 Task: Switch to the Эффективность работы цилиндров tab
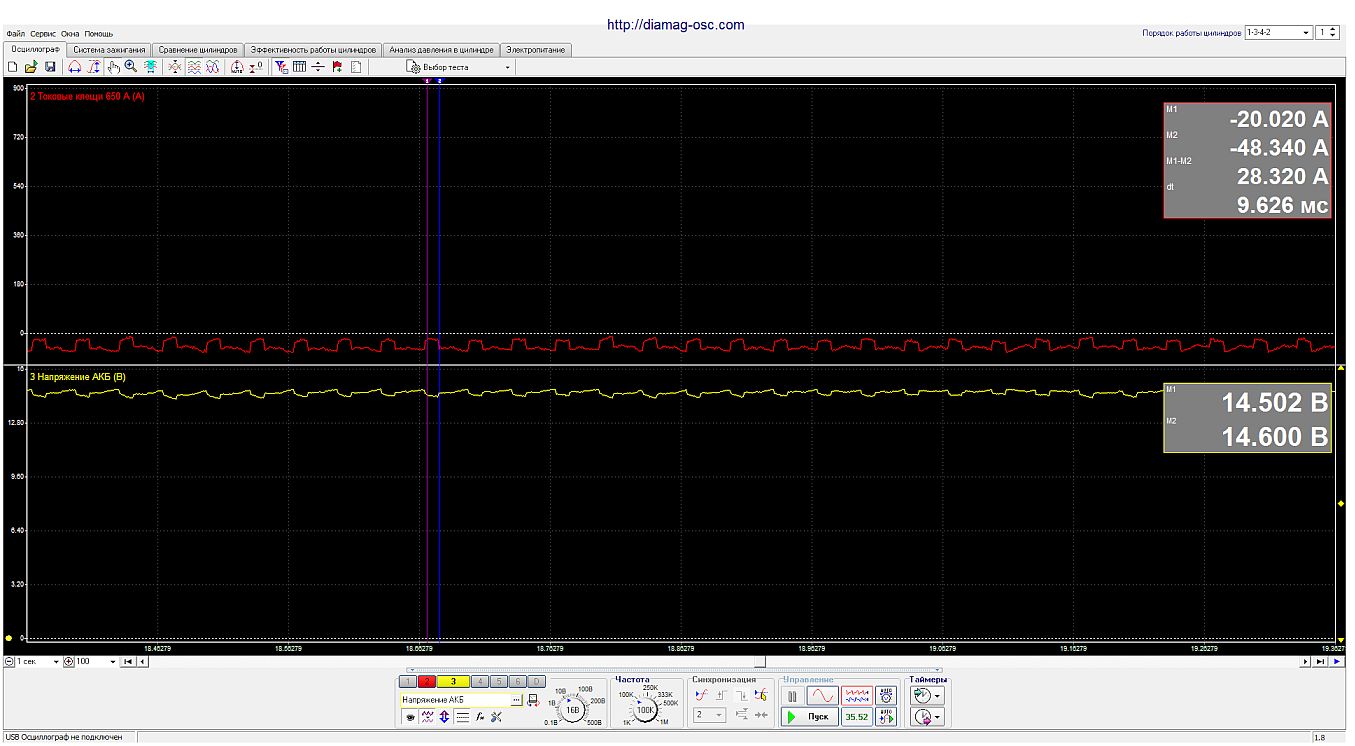[313, 49]
